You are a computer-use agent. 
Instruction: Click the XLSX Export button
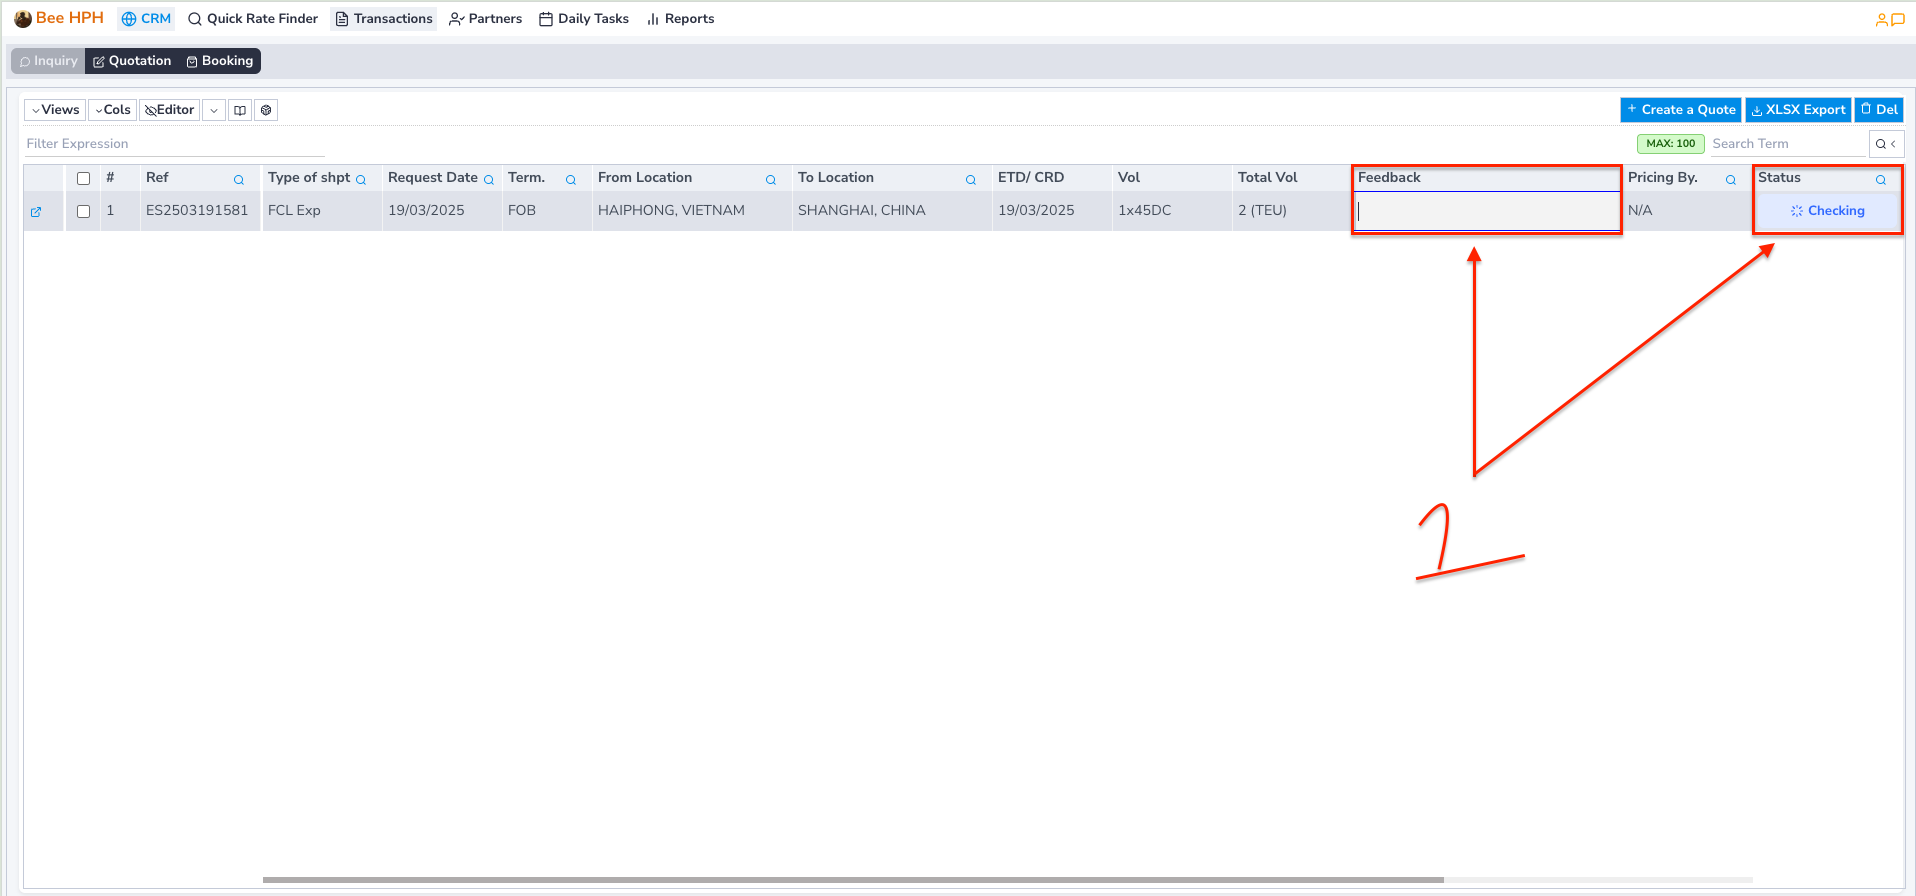point(1798,110)
